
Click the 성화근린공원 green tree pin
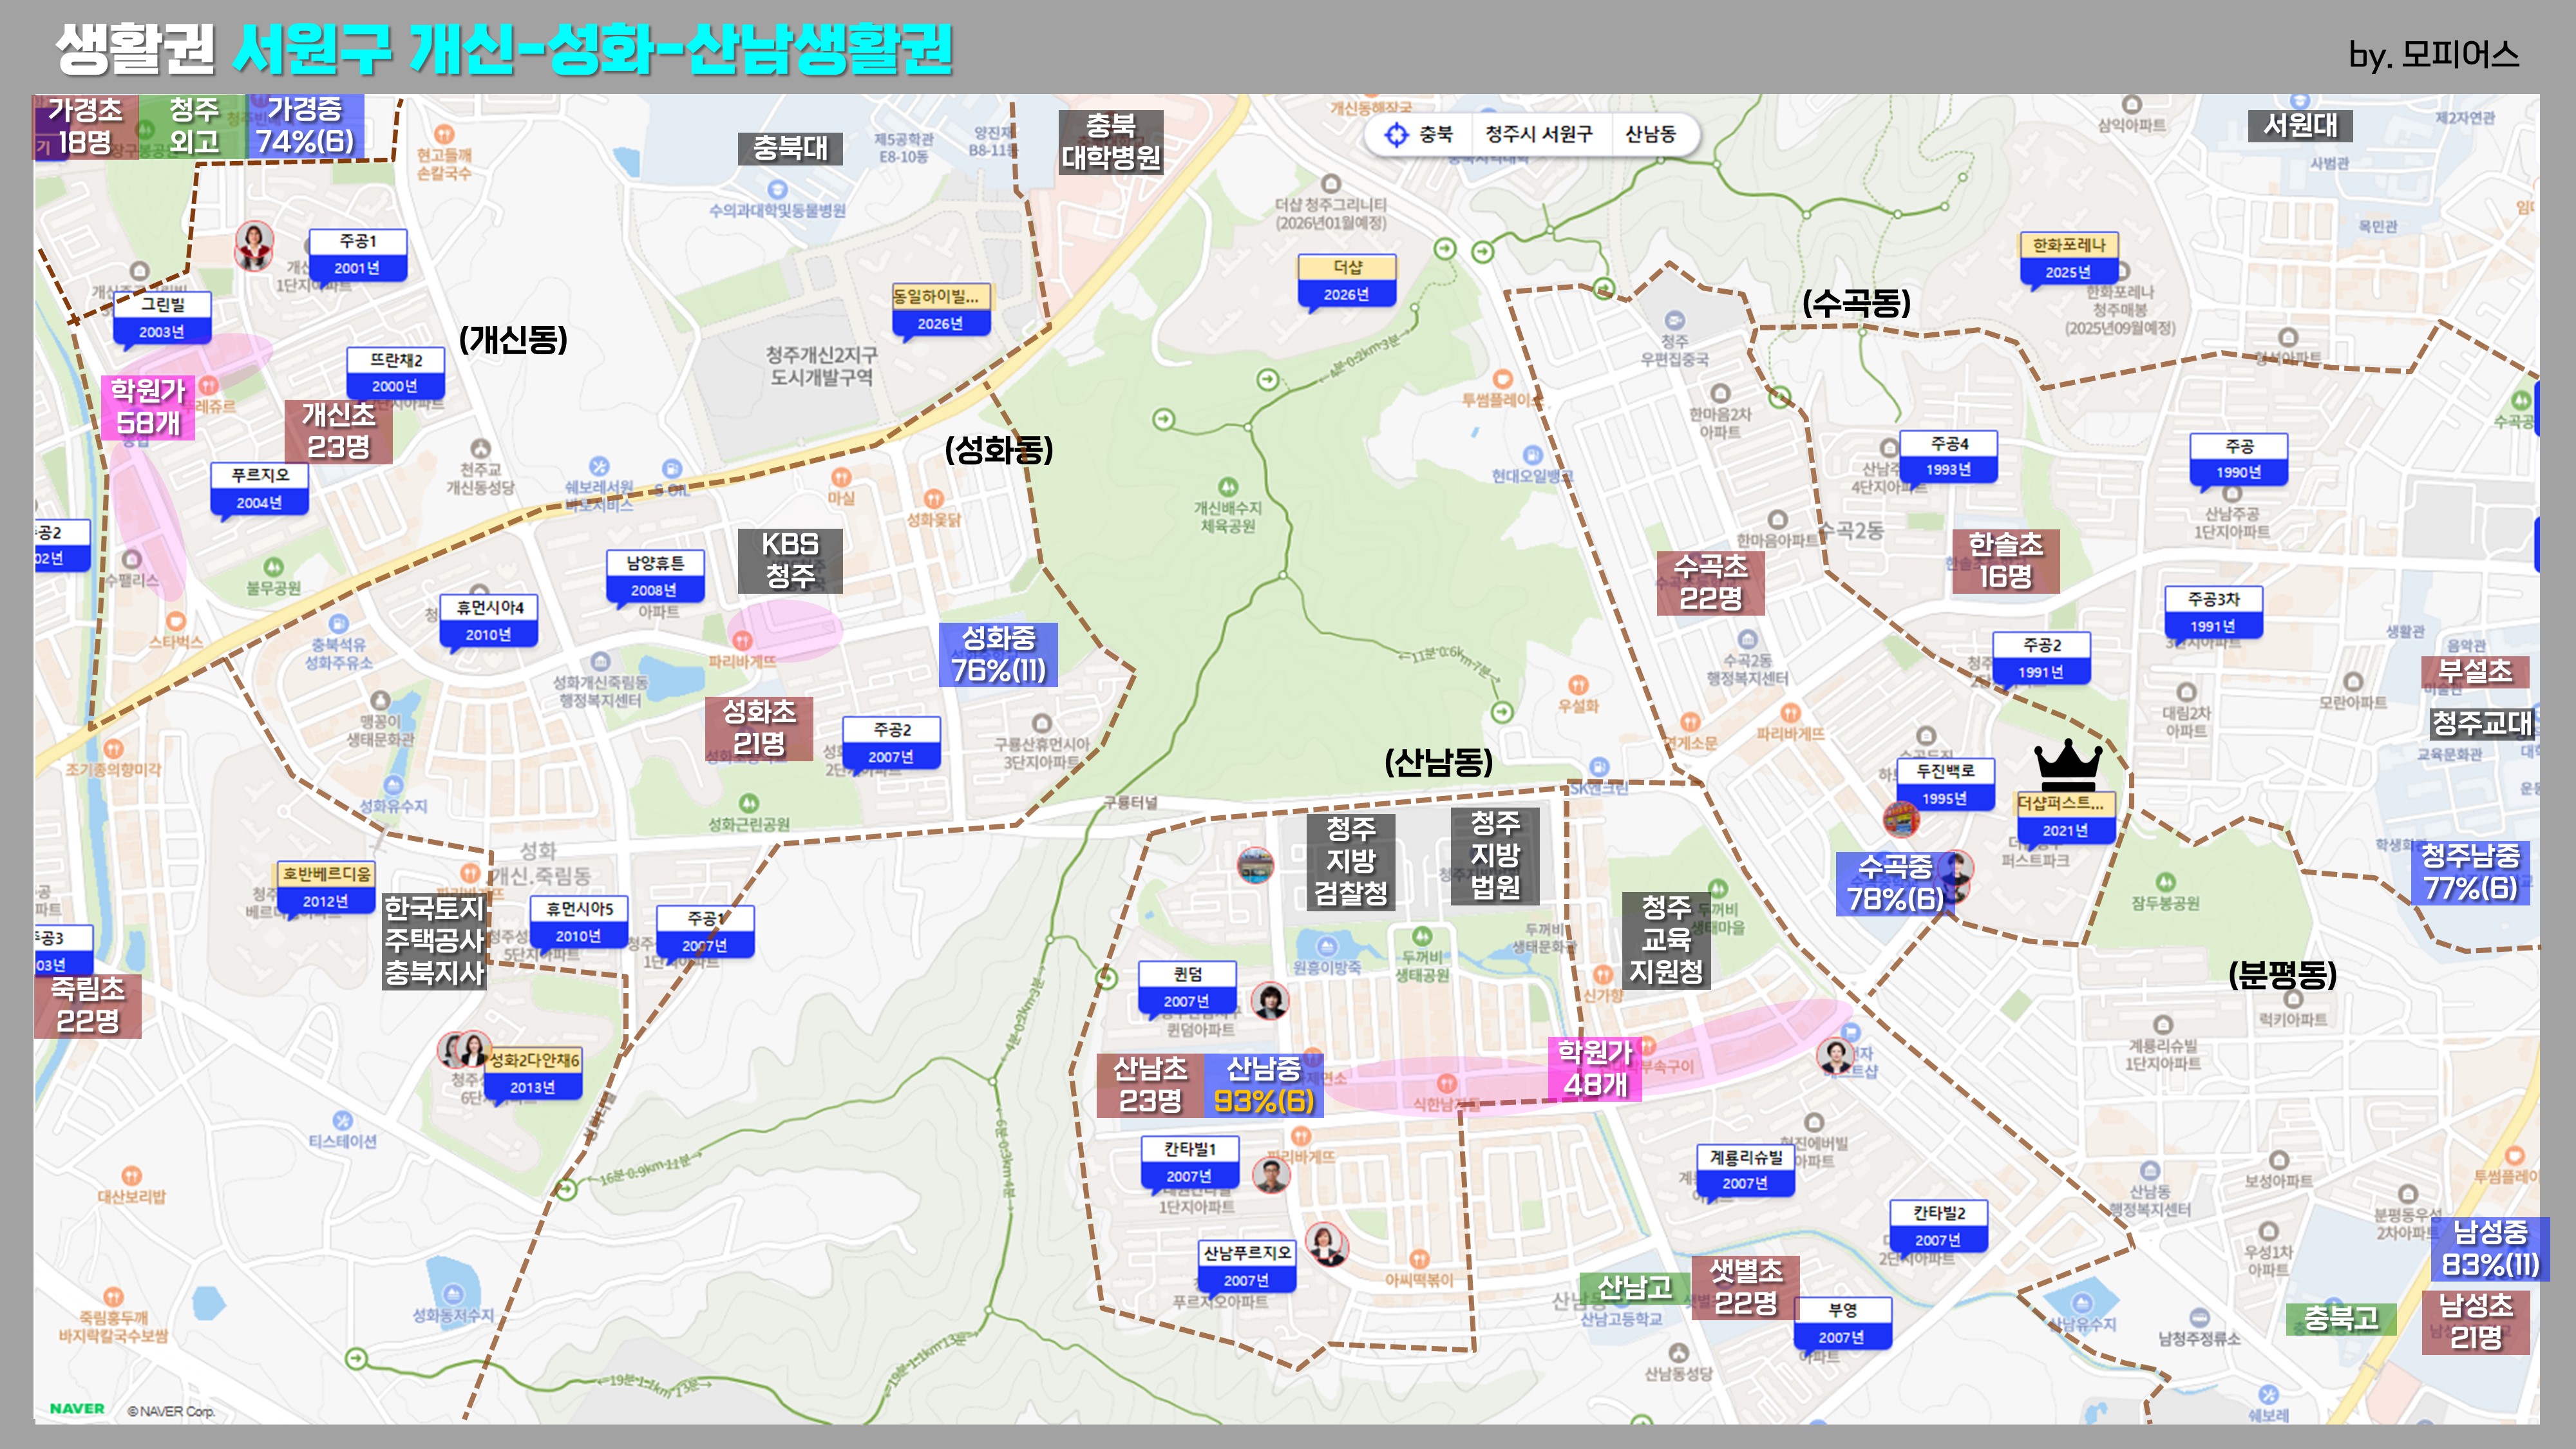click(x=748, y=803)
